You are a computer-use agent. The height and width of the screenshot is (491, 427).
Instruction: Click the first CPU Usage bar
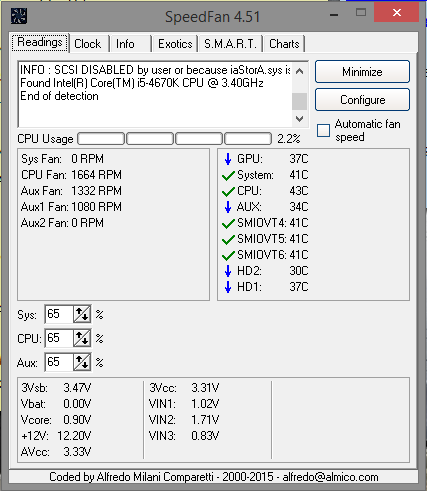pyautogui.click(x=101, y=139)
